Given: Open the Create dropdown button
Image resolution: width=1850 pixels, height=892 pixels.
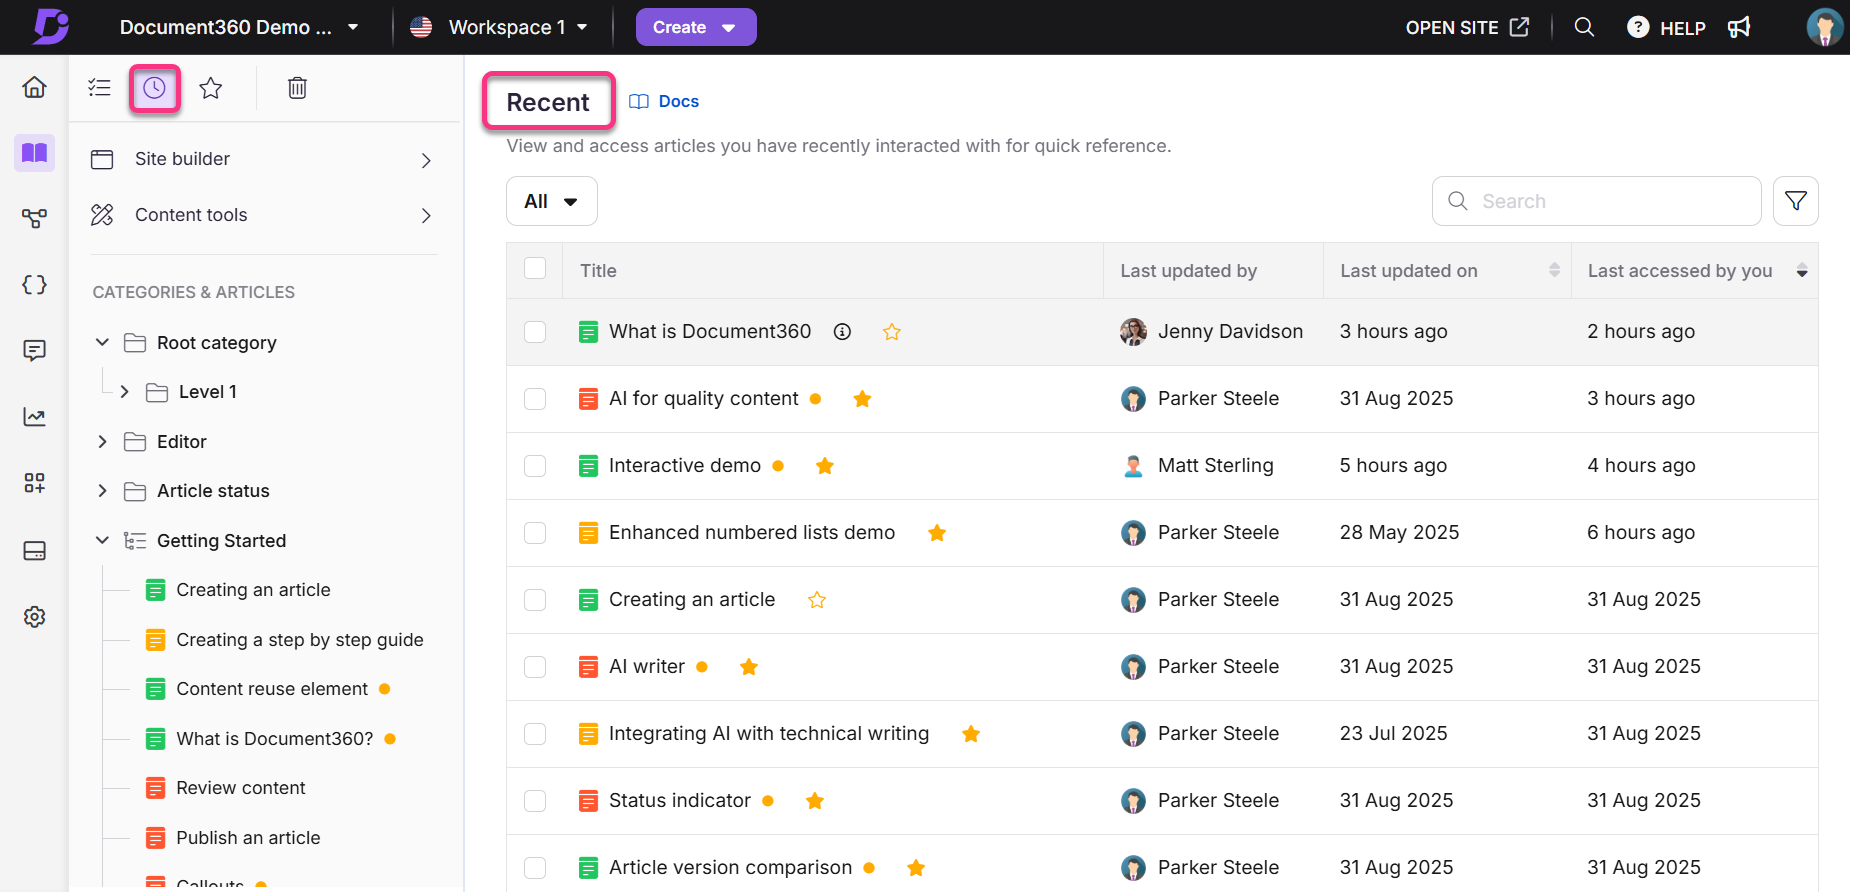Looking at the screenshot, I should tap(696, 27).
